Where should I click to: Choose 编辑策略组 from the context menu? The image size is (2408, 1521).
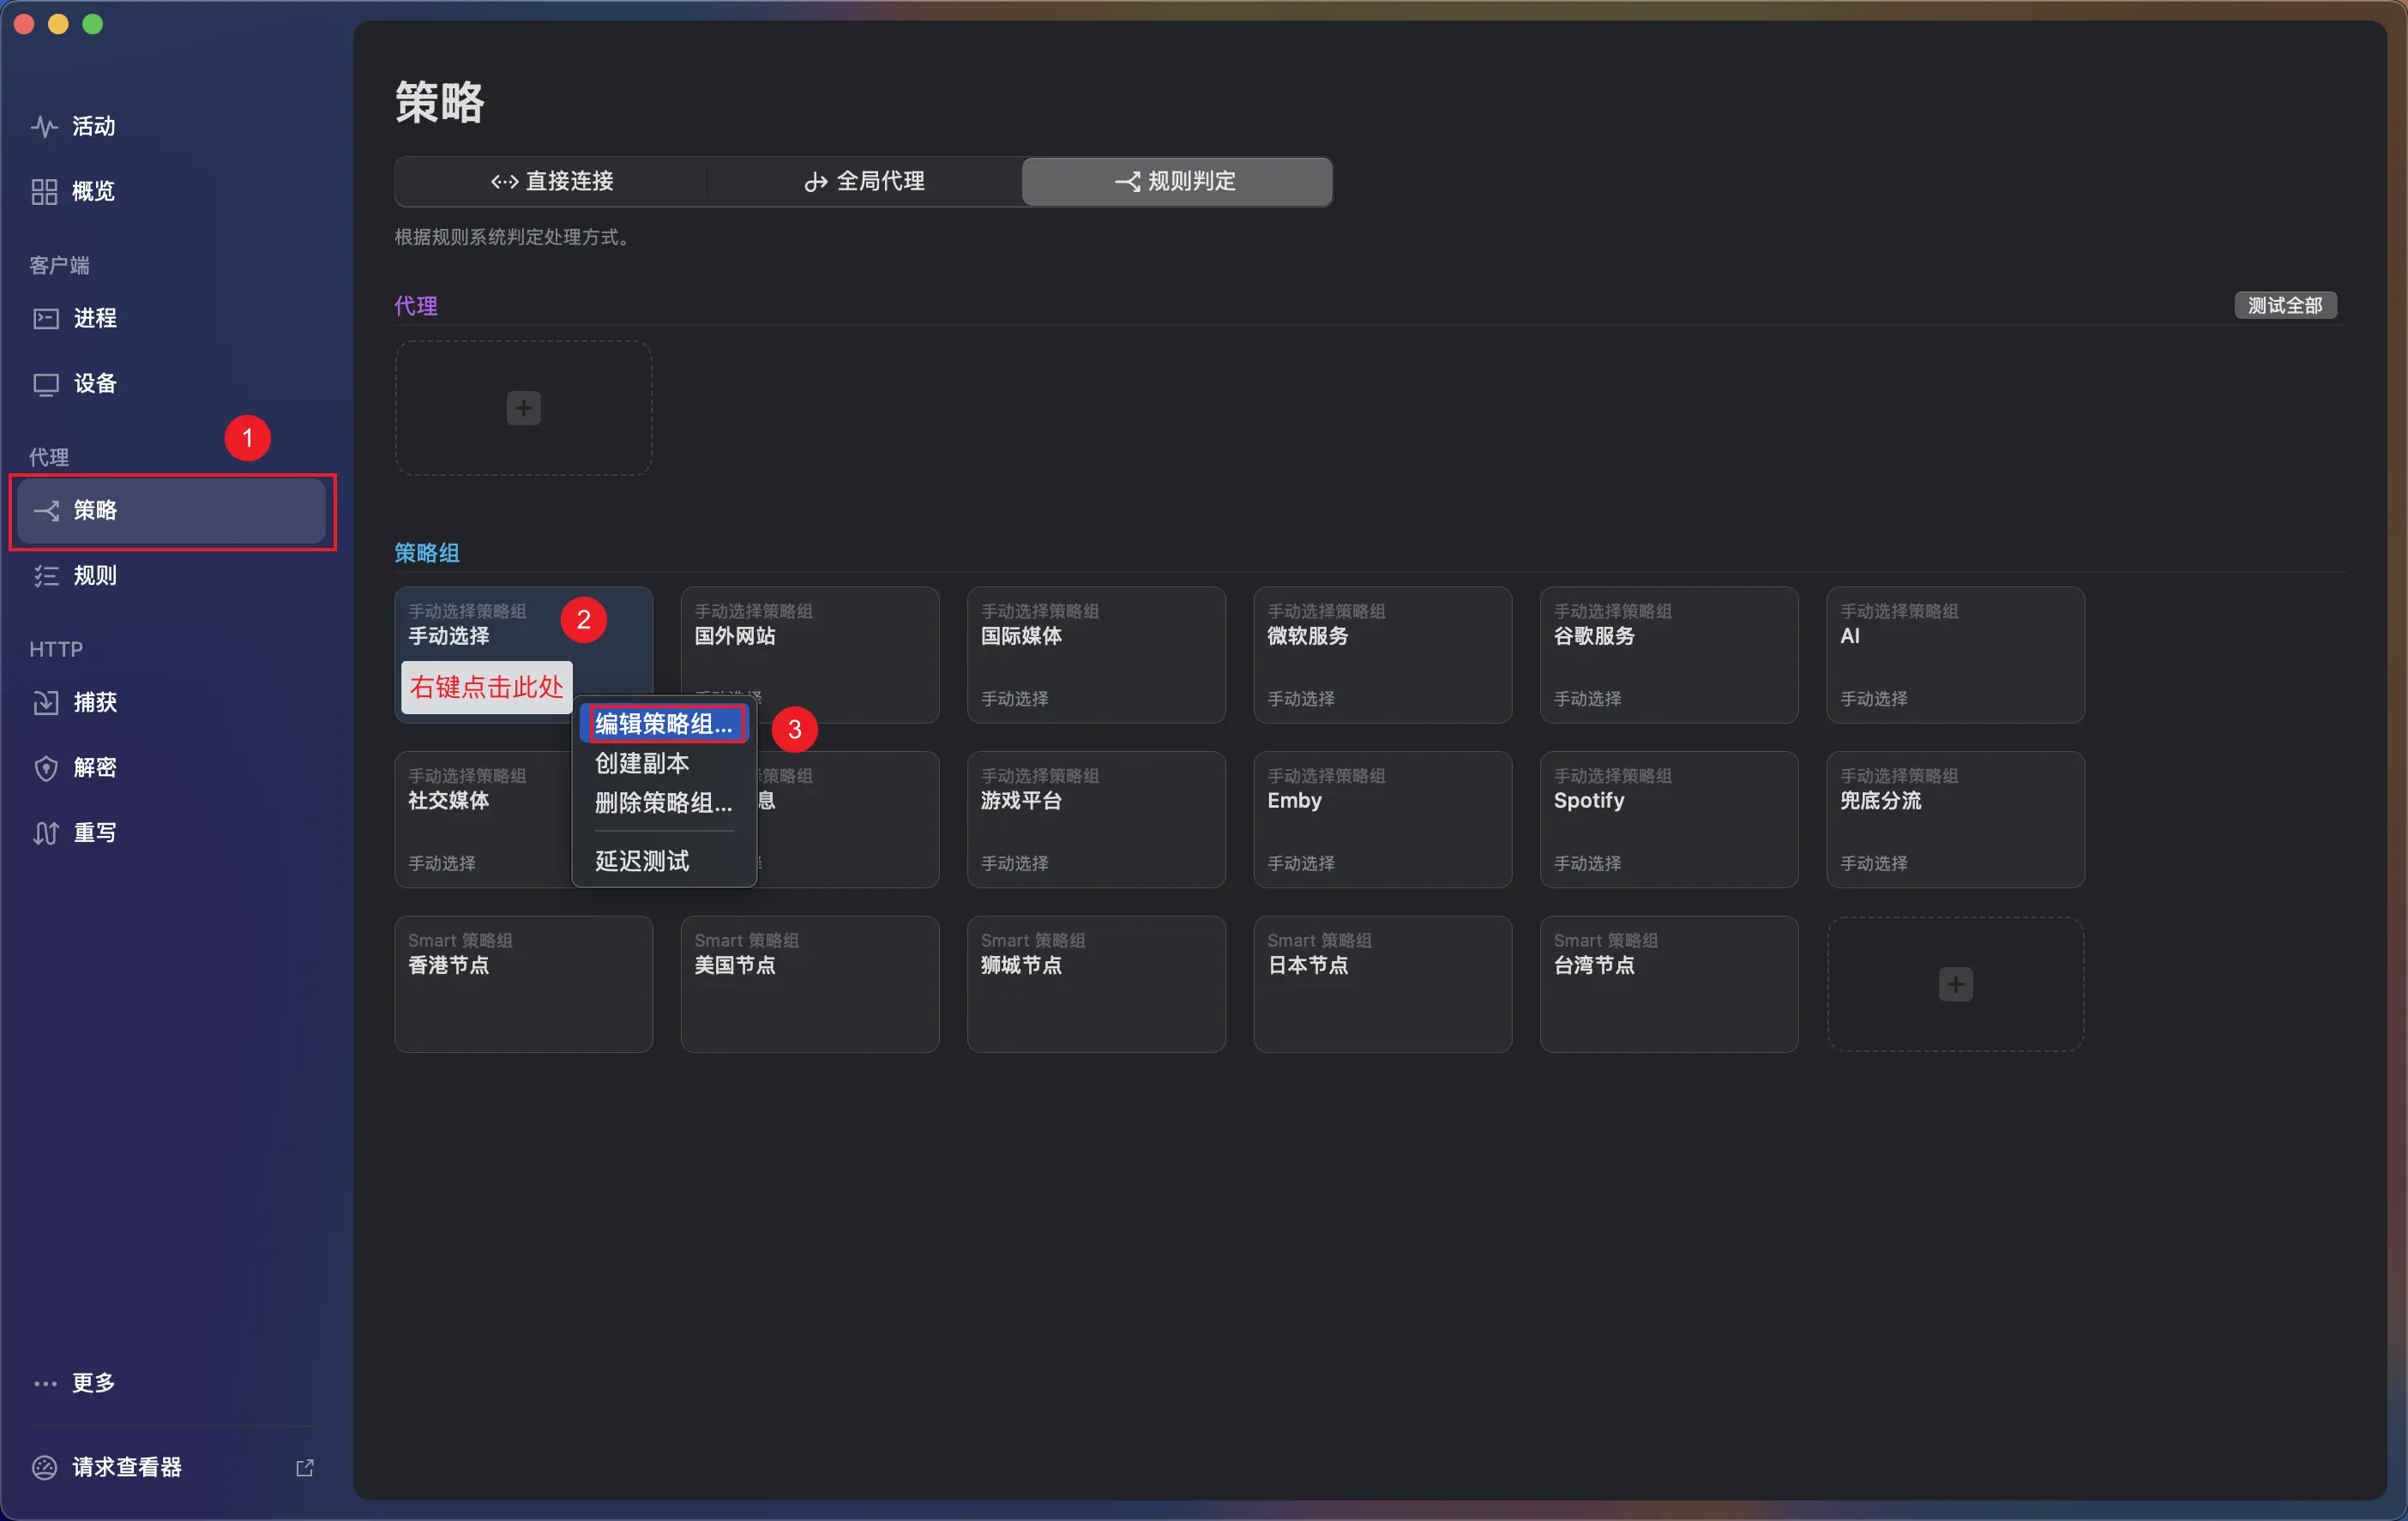point(663,724)
